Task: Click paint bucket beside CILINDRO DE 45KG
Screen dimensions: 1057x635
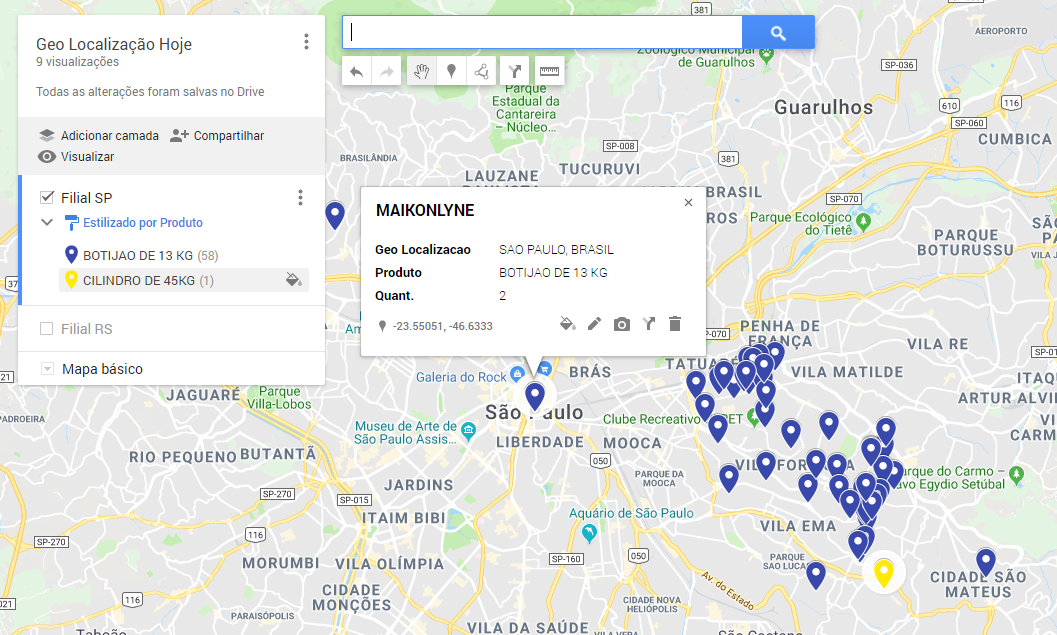Action: point(293,280)
